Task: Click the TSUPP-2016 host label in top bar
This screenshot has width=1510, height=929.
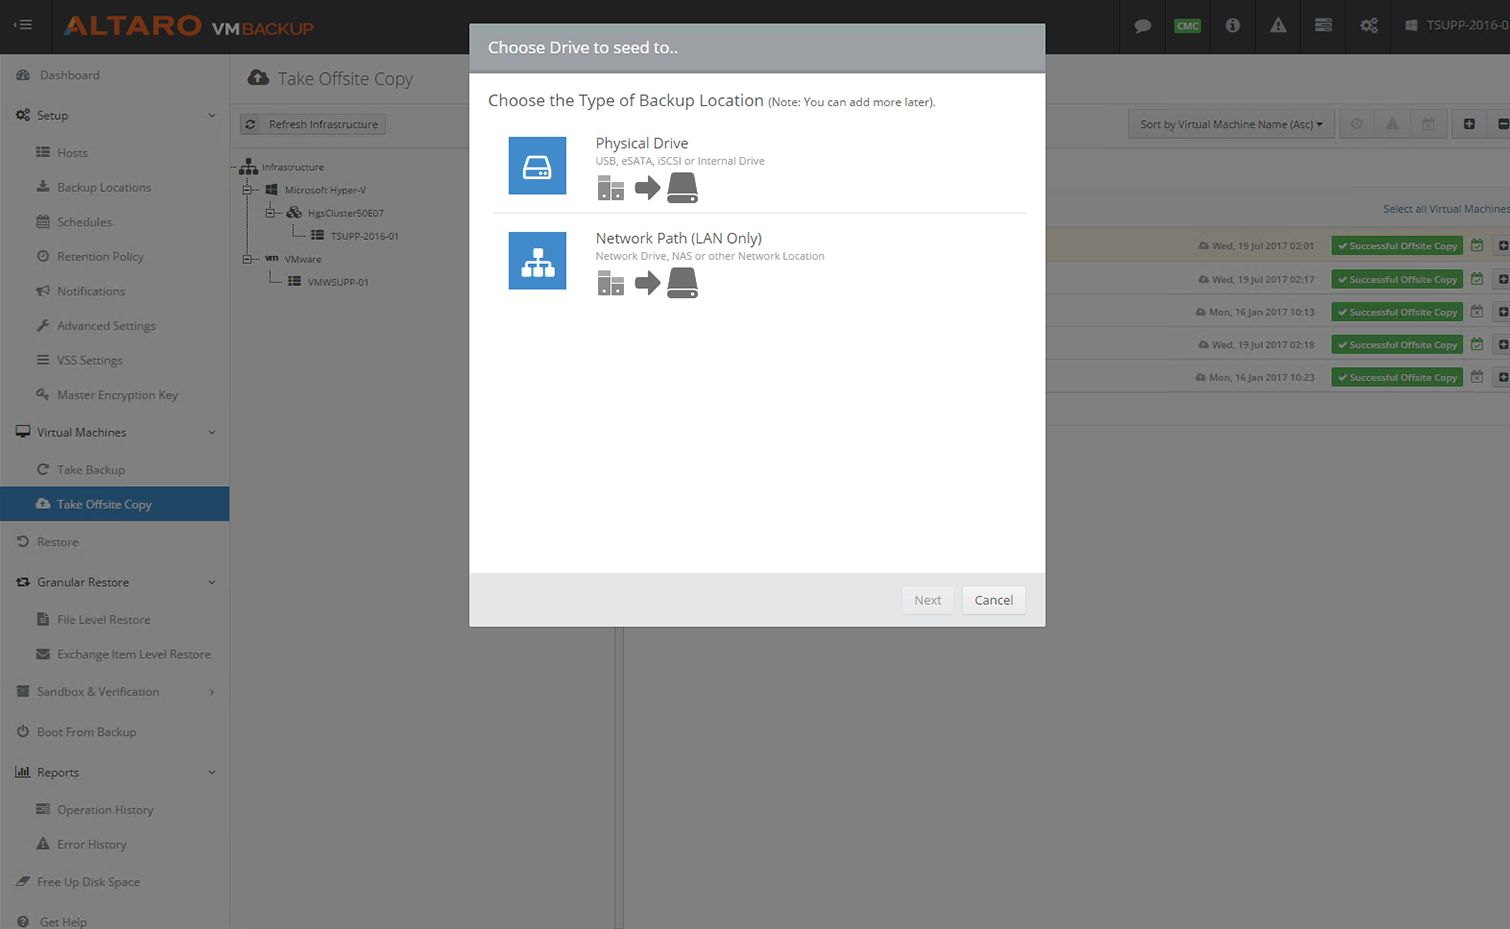Action: [1458, 25]
